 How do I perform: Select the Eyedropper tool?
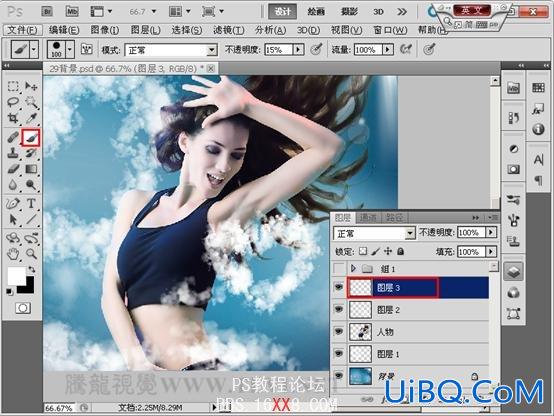pyautogui.click(x=31, y=118)
